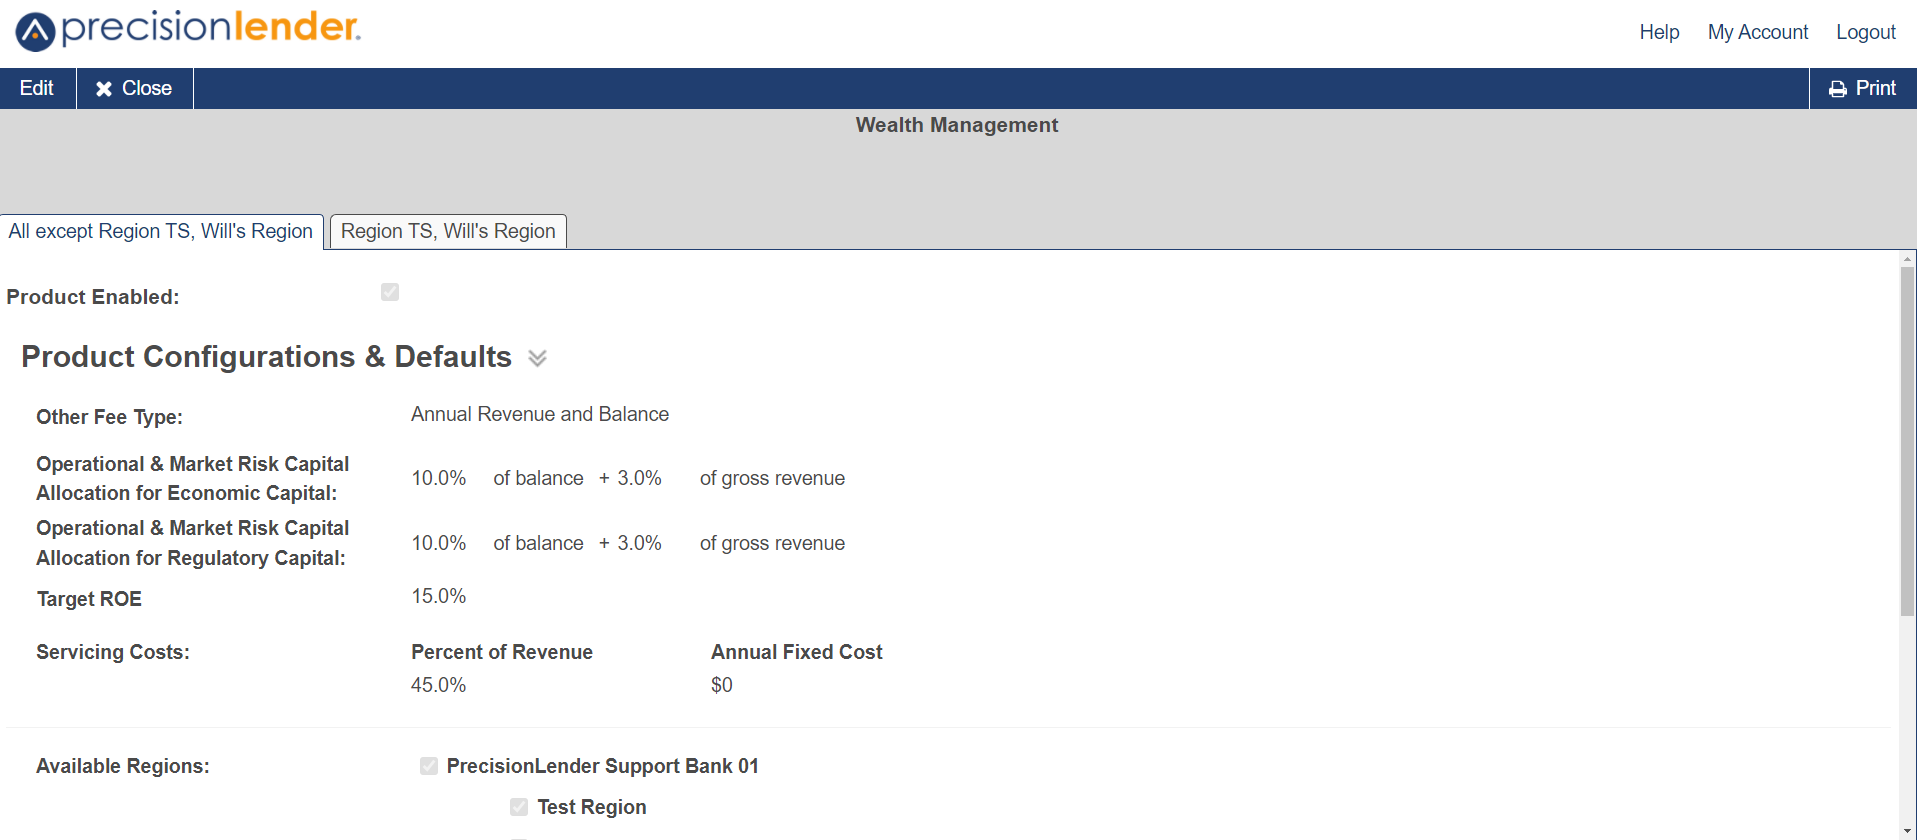1917x840 pixels.
Task: Click 'Allocation for Economic Capital:' label
Action: coord(187,493)
